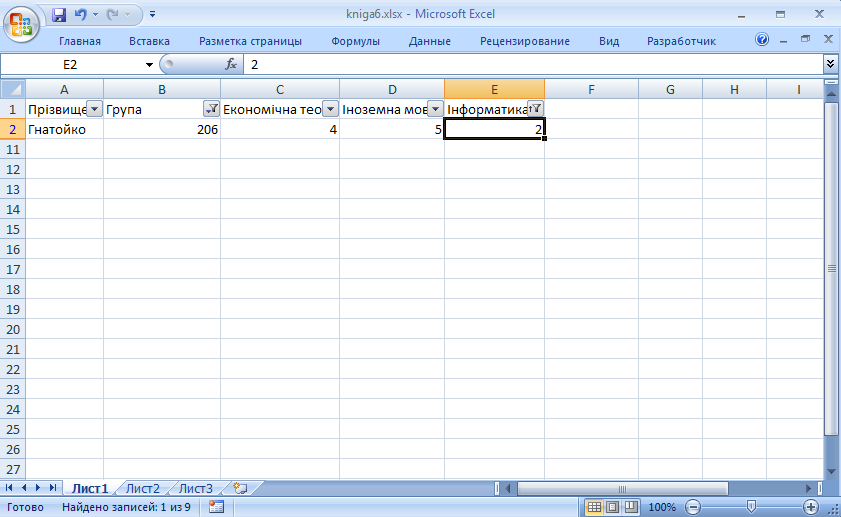This screenshot has height=517, width=841.
Task: Expand the formula bar
Action: tap(830, 64)
